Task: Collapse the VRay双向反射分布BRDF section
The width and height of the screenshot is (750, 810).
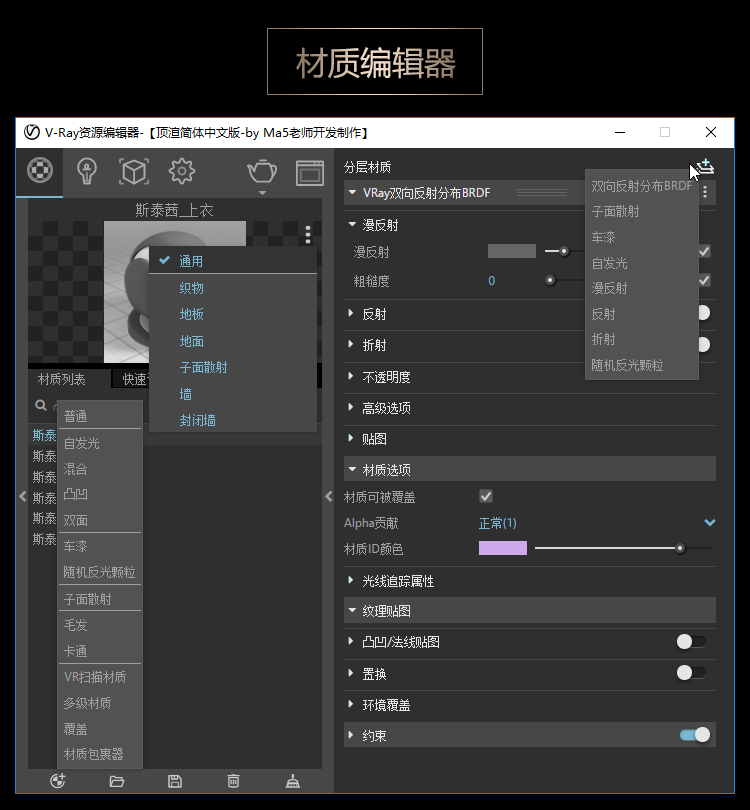Action: pos(352,192)
